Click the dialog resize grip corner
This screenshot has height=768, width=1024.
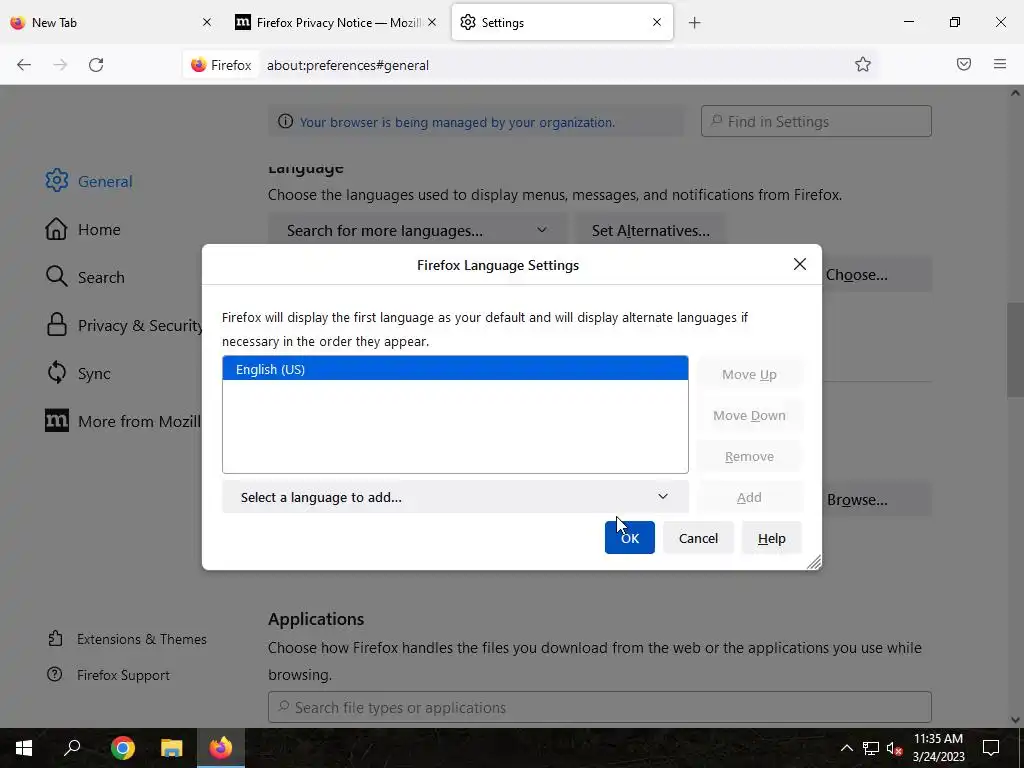813,562
